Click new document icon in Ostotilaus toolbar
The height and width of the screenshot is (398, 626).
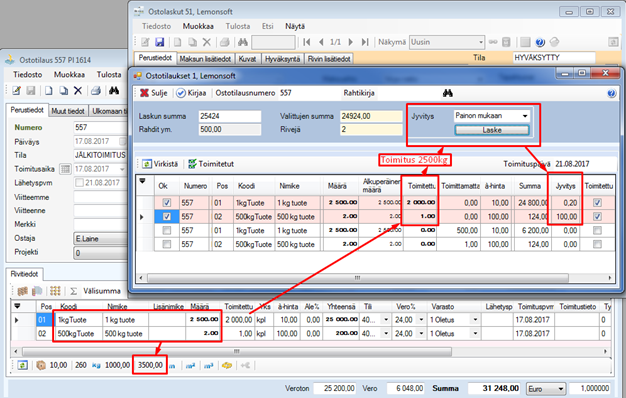pyautogui.click(x=48, y=91)
